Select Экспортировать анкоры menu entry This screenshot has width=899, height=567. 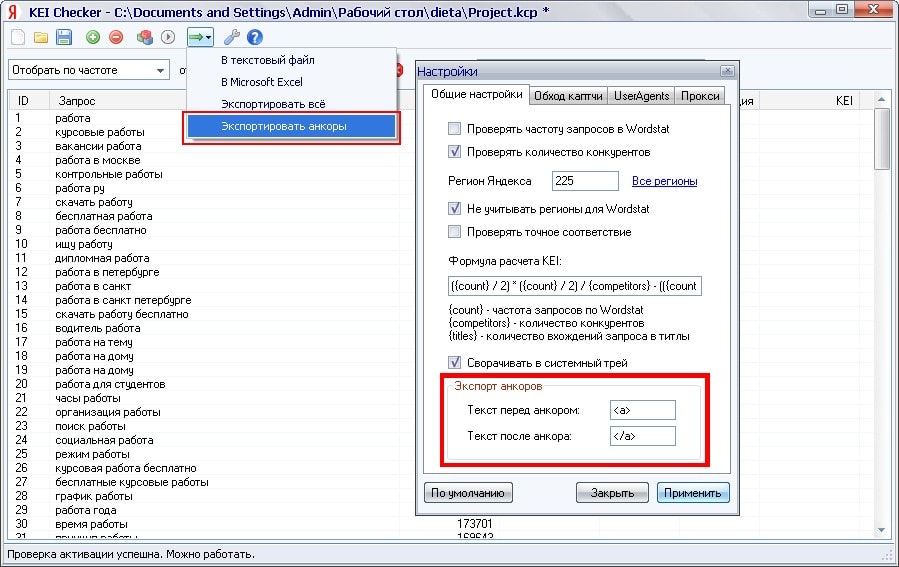pyautogui.click(x=291, y=126)
